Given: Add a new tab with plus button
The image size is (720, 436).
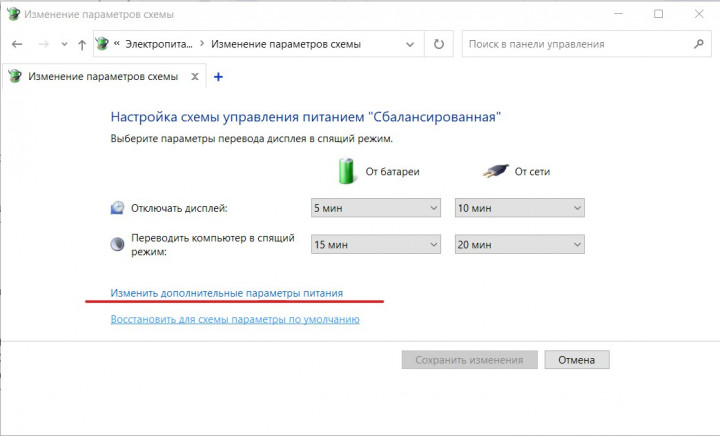Looking at the screenshot, I should click(219, 76).
